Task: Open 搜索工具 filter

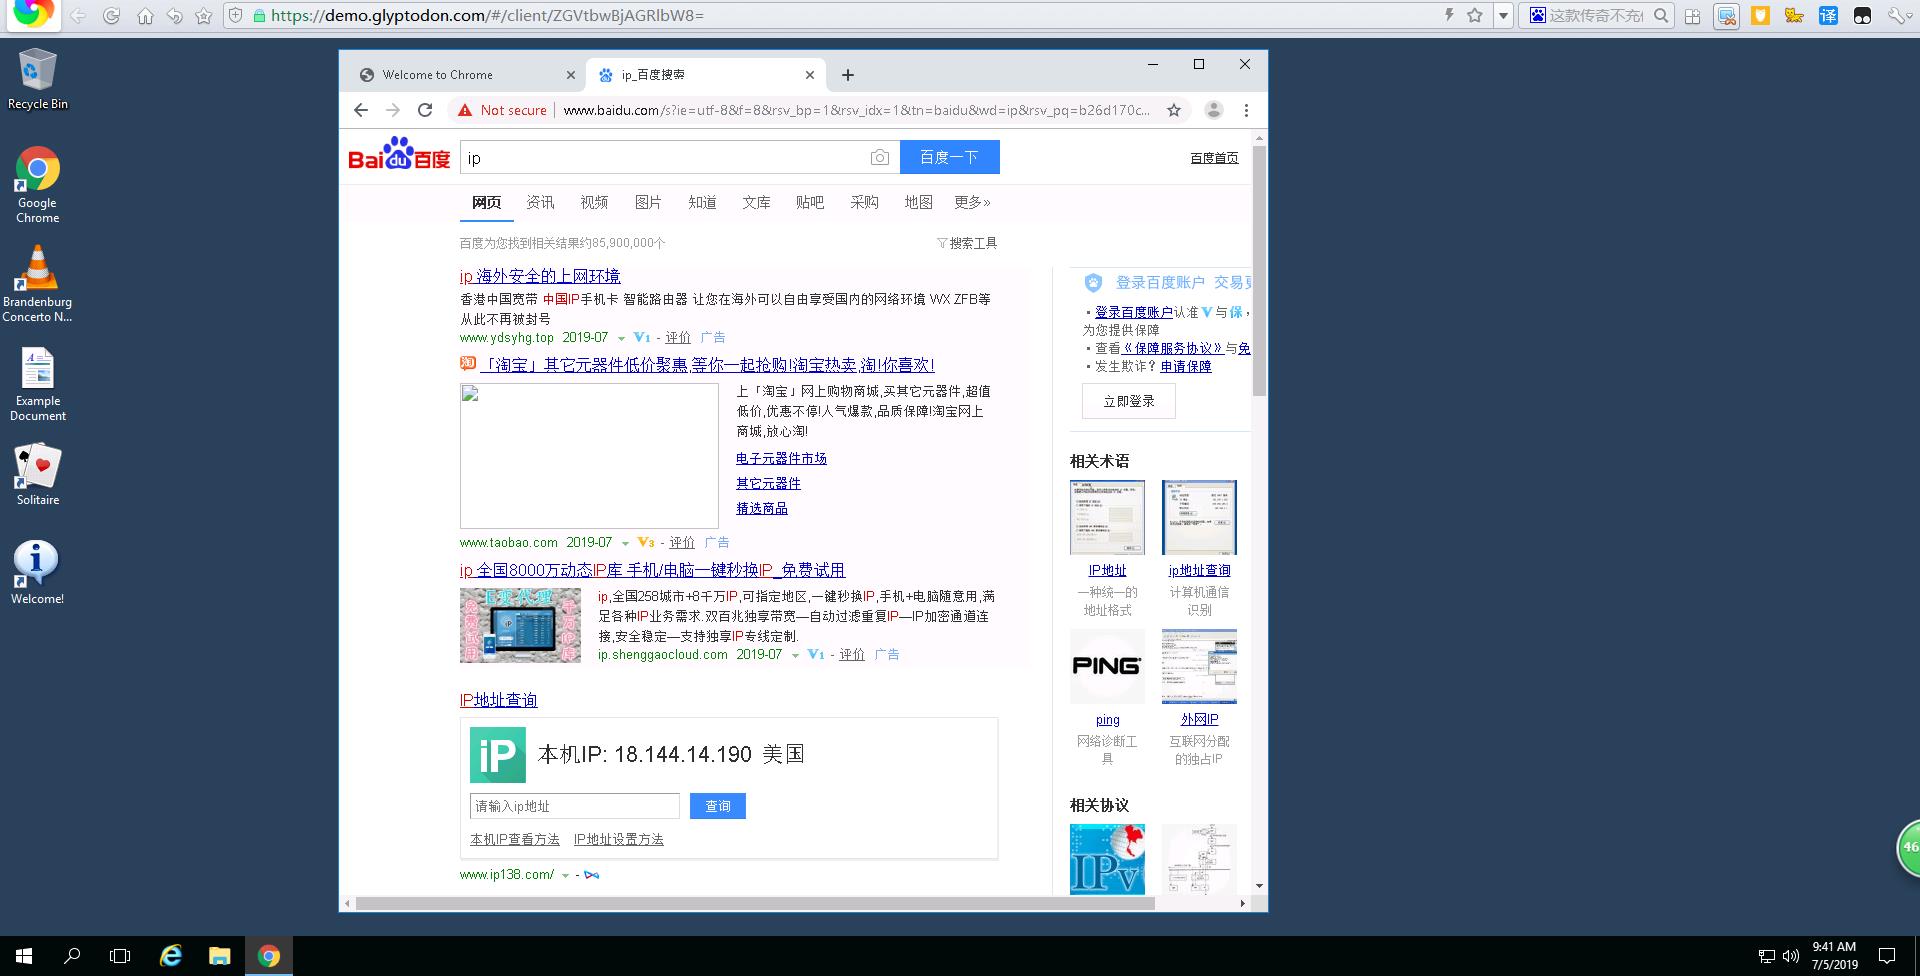Action: click(967, 243)
